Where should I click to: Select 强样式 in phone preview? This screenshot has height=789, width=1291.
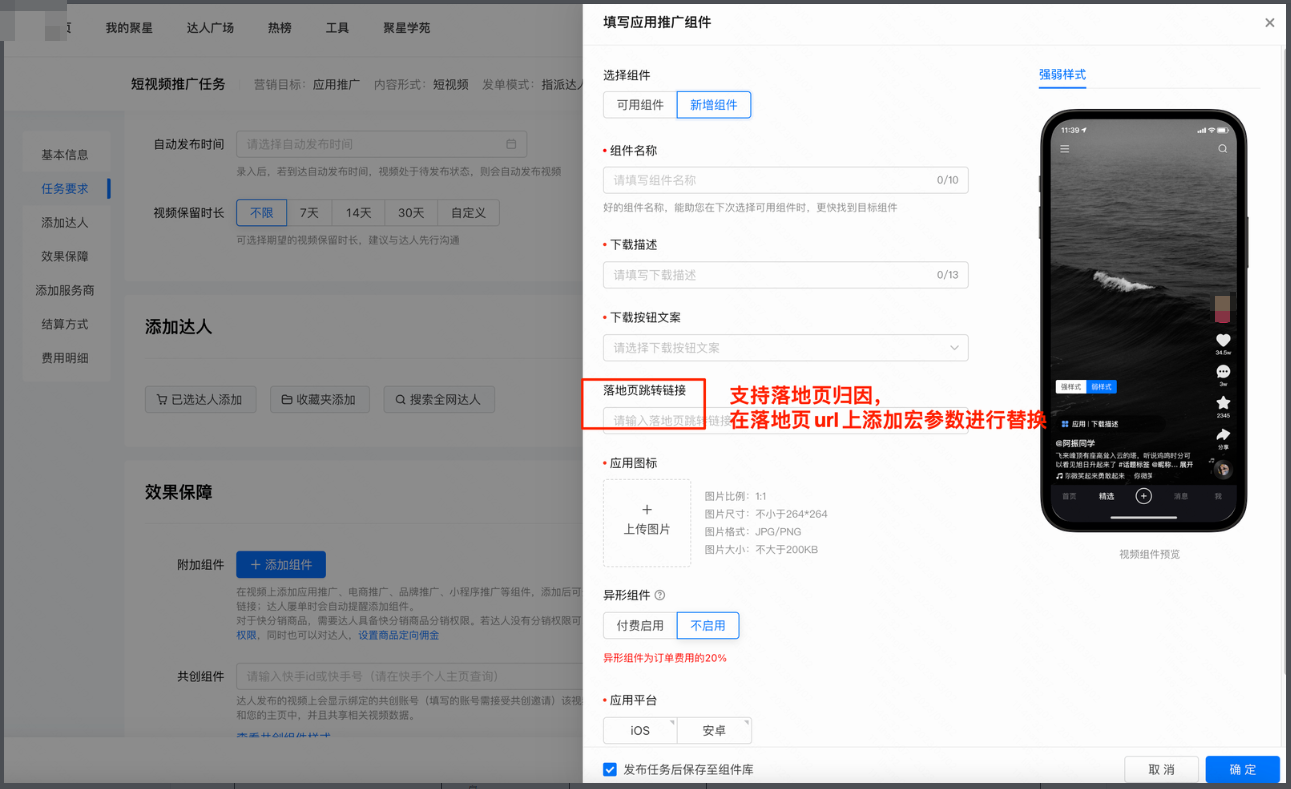[1071, 386]
